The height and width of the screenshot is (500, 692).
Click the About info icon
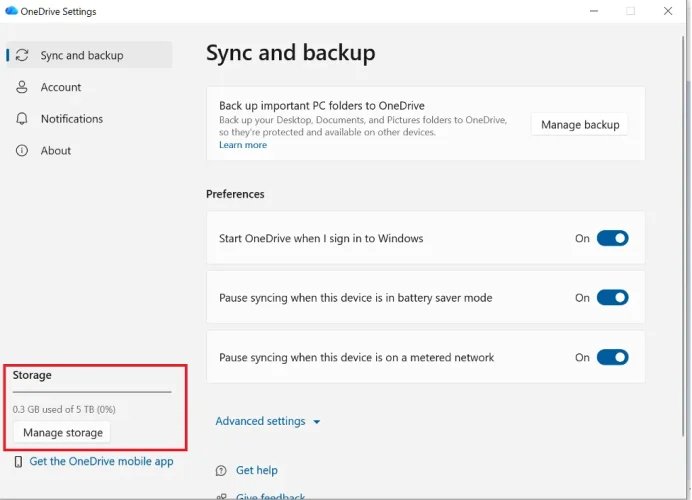22,150
